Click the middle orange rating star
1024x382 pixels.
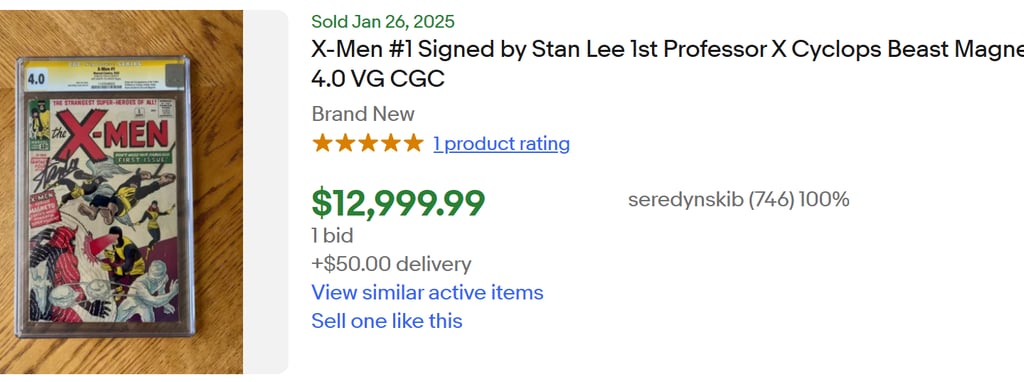(x=368, y=143)
